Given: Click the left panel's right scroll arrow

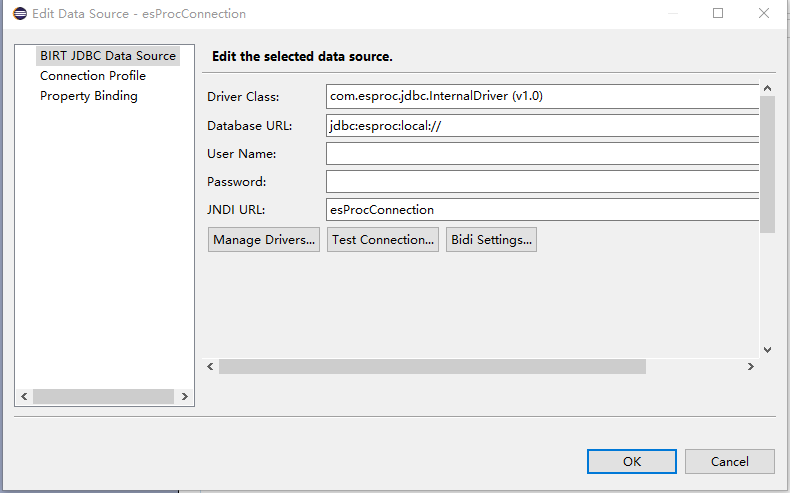Looking at the screenshot, I should point(185,397).
